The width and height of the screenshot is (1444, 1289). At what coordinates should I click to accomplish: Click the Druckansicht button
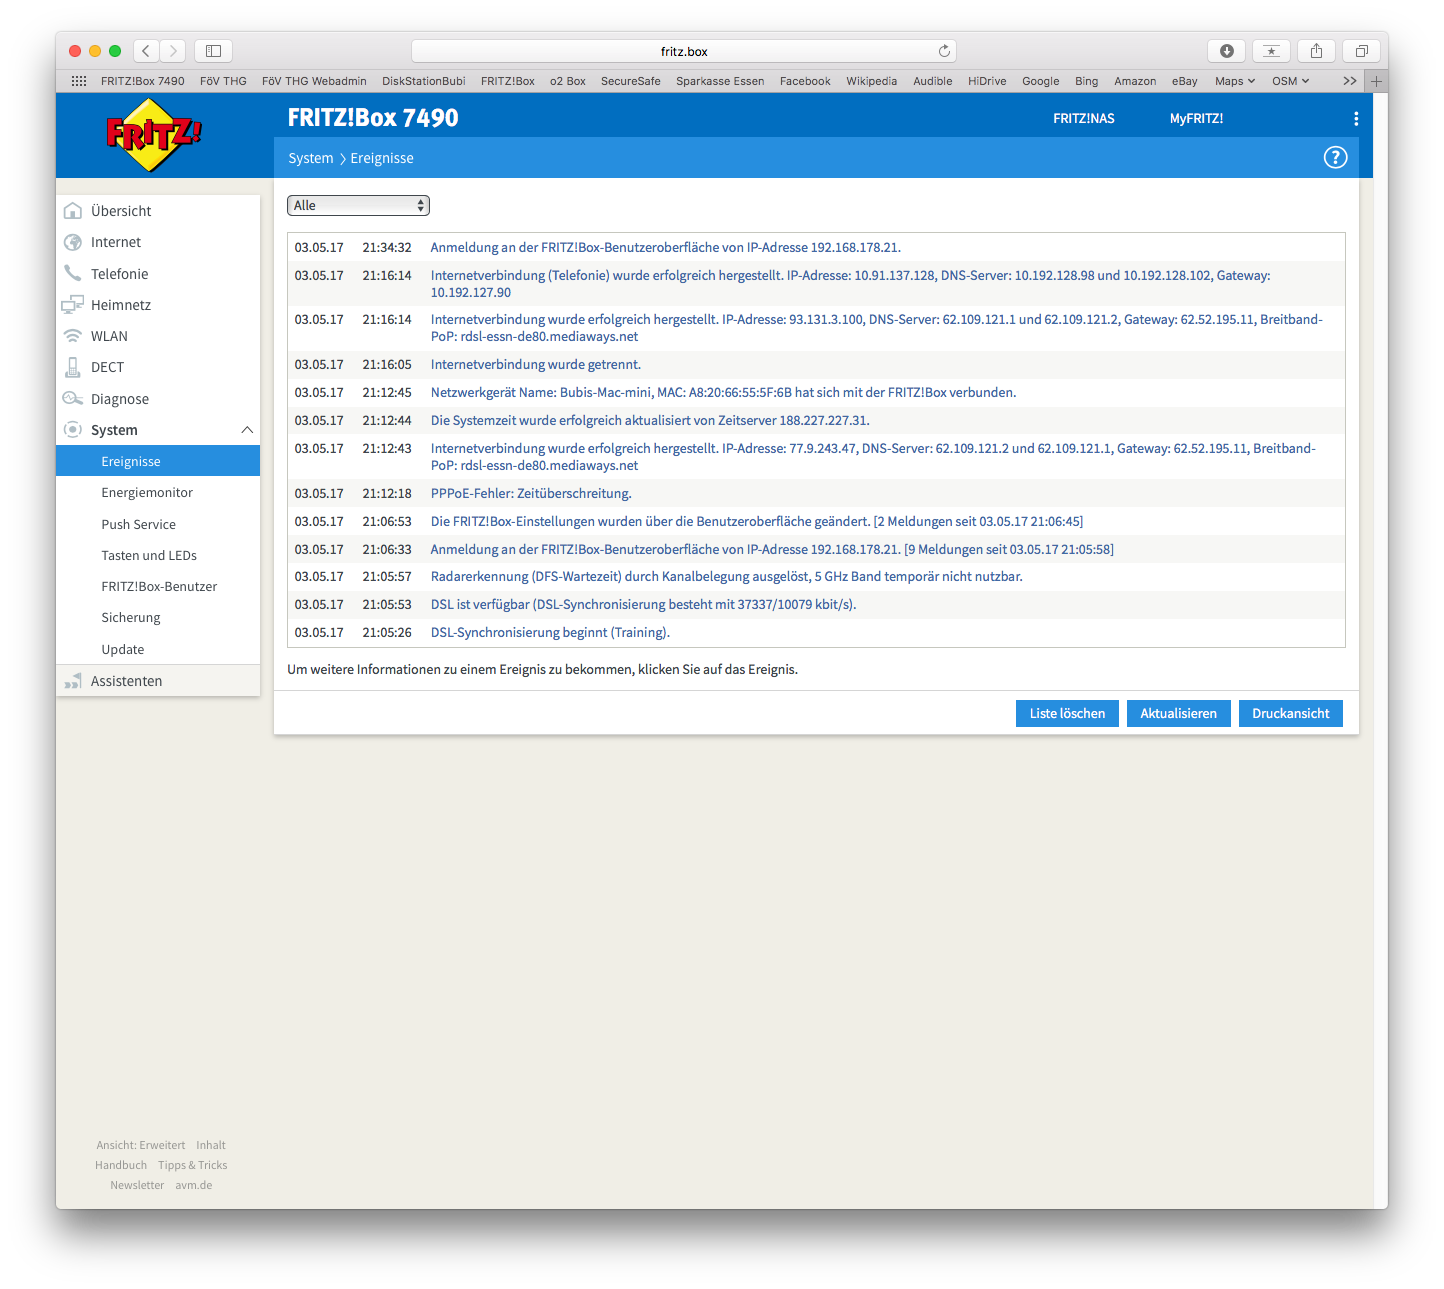pyautogui.click(x=1290, y=713)
